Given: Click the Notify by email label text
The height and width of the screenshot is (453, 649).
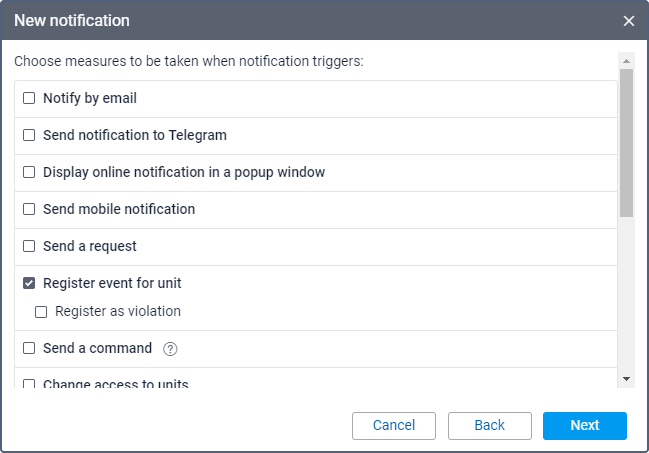Looking at the screenshot, I should tap(90, 98).
